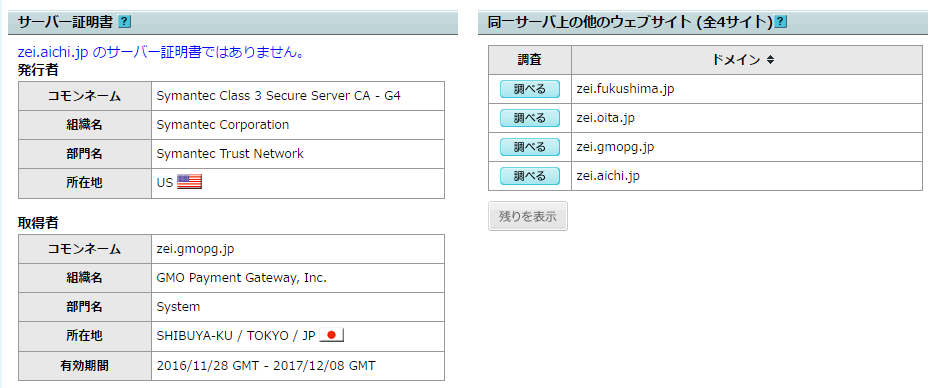Select SHIBUYA-KU / TOKYO / JP text

point(236,336)
